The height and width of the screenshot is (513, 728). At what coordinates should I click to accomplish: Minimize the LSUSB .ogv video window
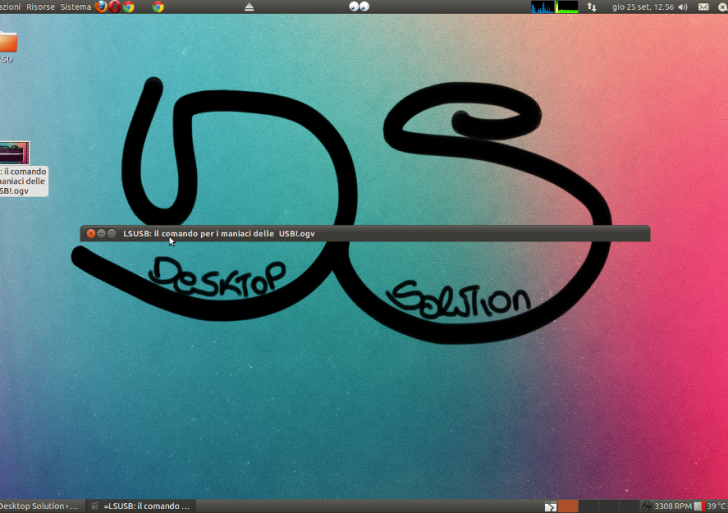coord(101,234)
